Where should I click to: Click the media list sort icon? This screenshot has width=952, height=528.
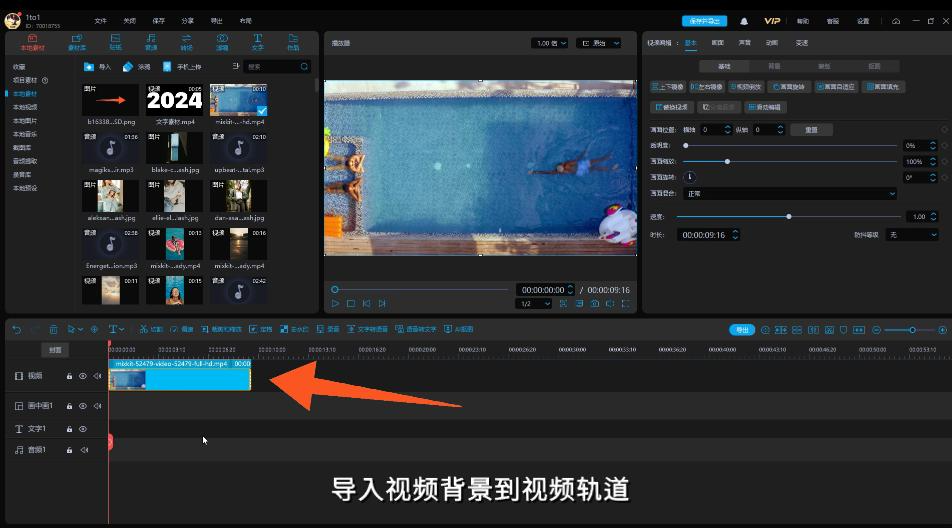click(236, 66)
